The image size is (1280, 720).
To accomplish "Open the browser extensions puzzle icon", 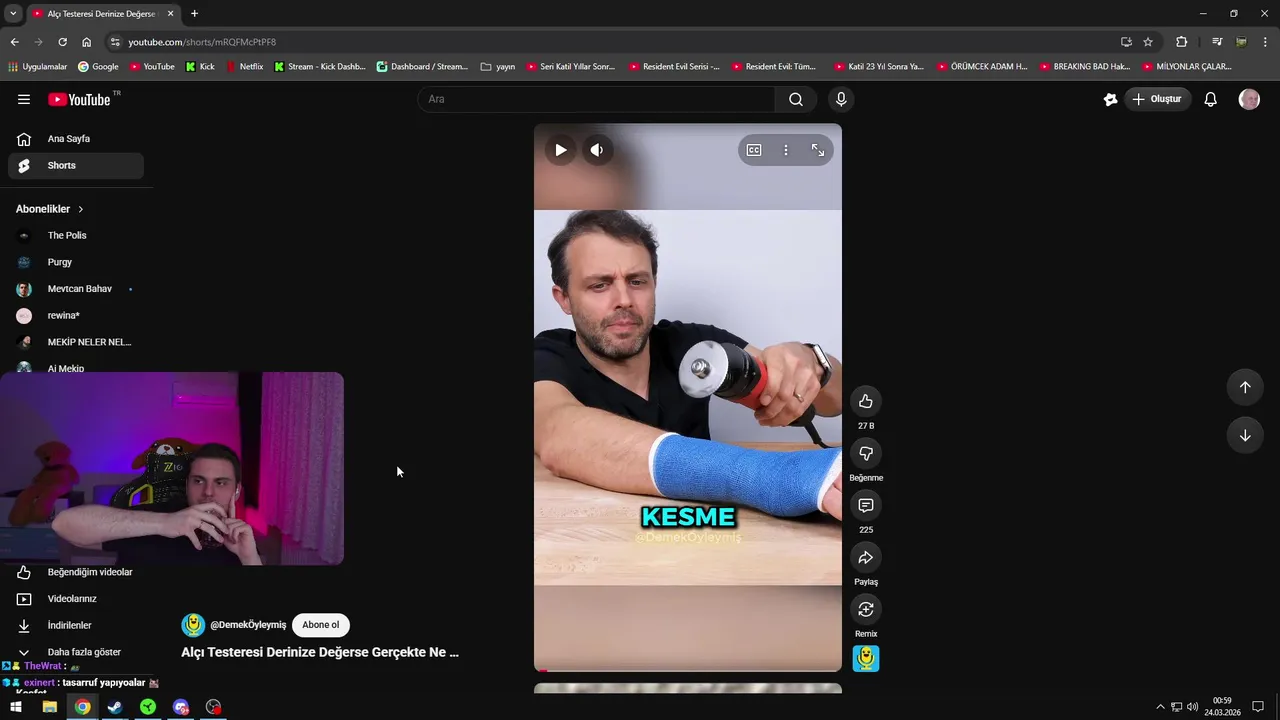I will [x=1181, y=42].
